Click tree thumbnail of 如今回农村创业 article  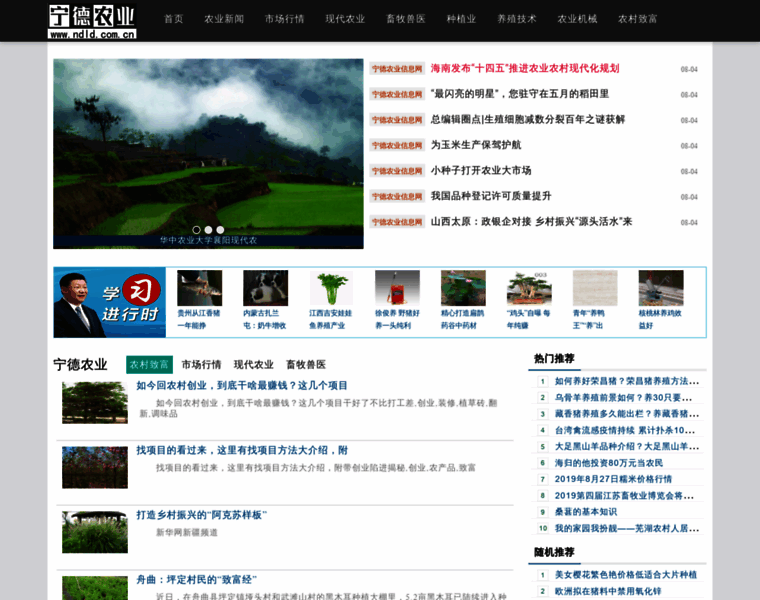[95, 403]
